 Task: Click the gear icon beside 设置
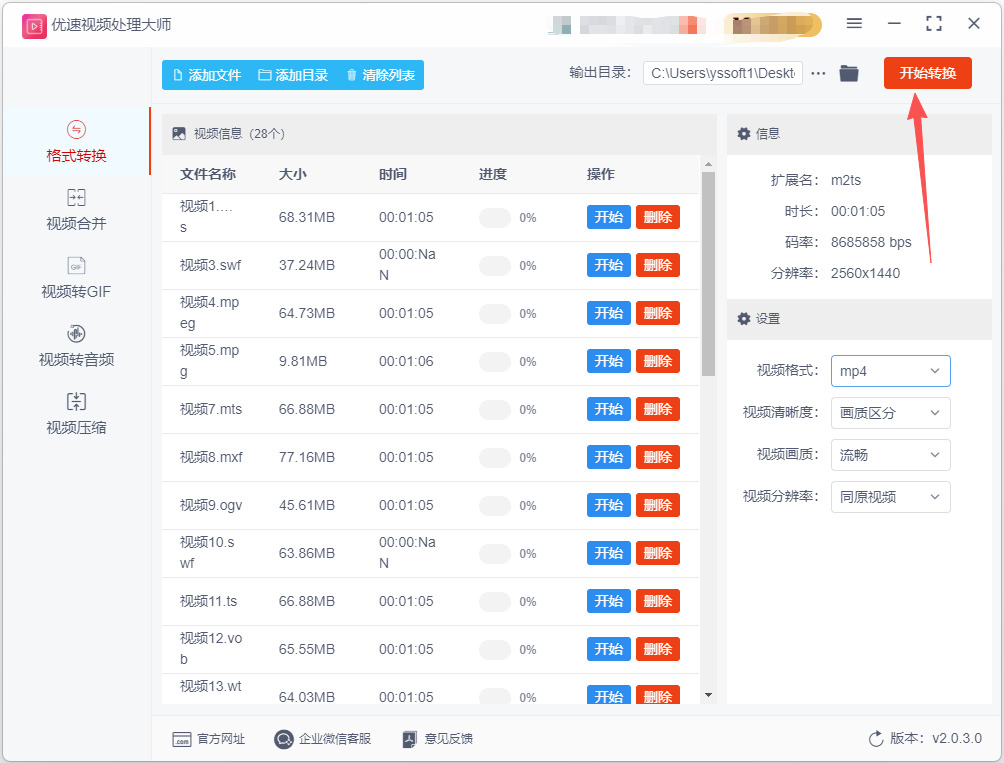[743, 318]
